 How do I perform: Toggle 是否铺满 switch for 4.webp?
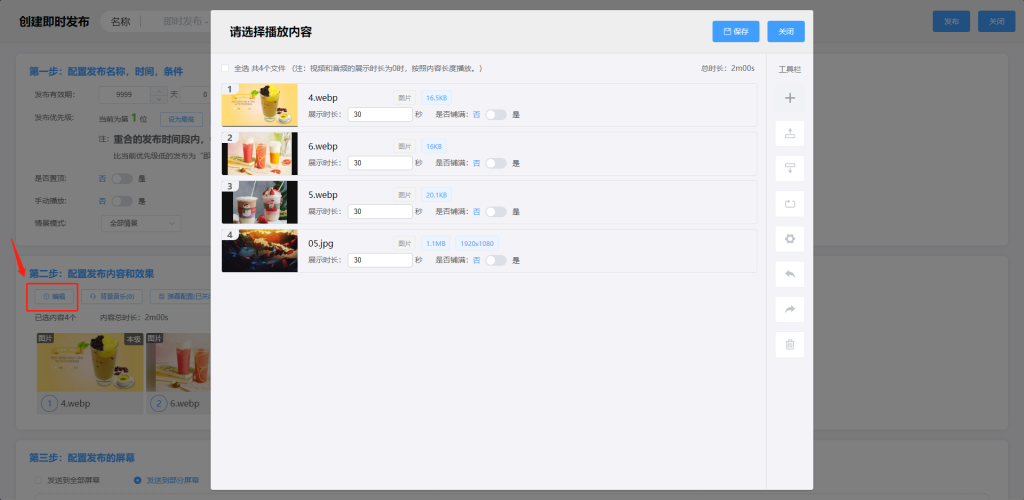[x=496, y=115]
